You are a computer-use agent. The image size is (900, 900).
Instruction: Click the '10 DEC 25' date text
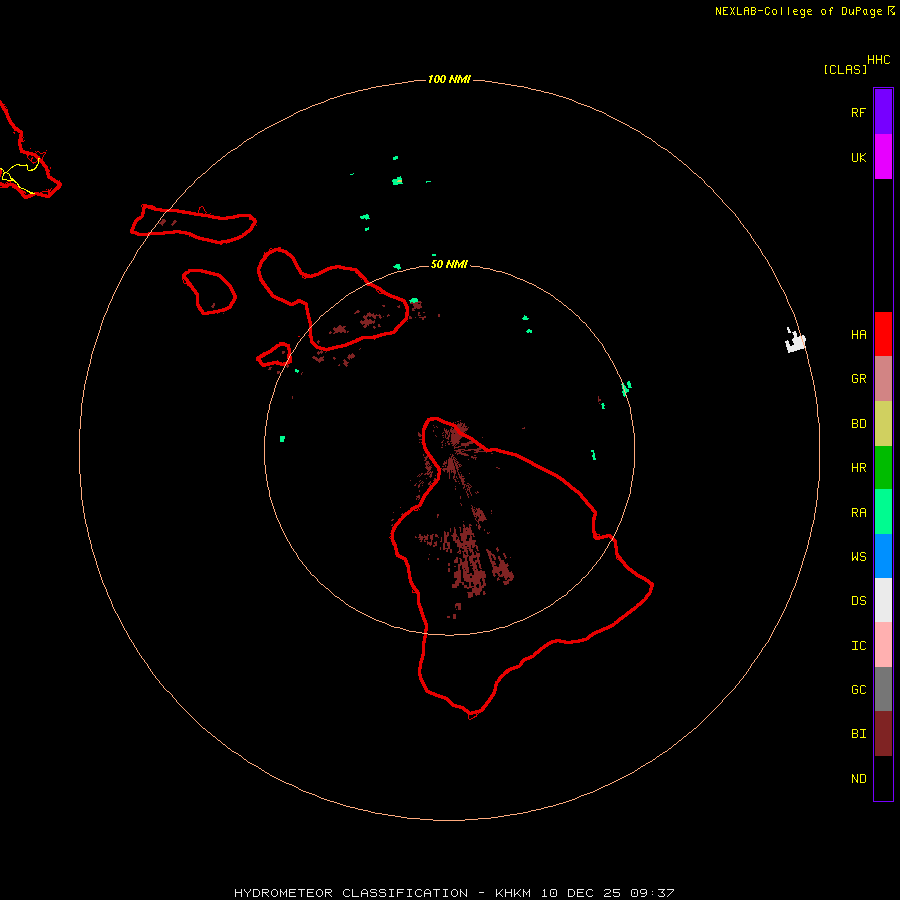[x=581, y=893]
